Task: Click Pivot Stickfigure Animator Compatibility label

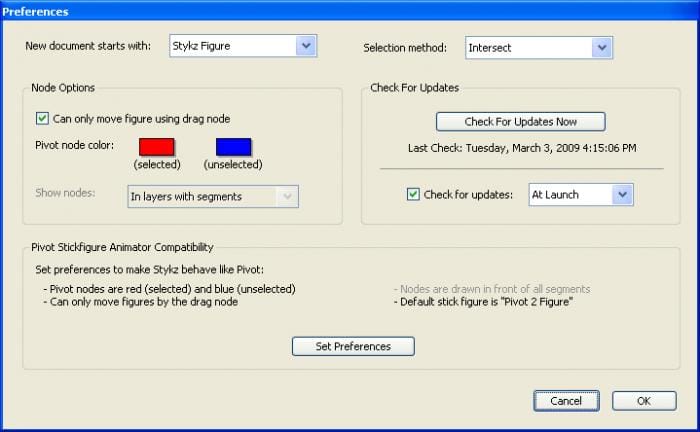Action: (x=122, y=247)
